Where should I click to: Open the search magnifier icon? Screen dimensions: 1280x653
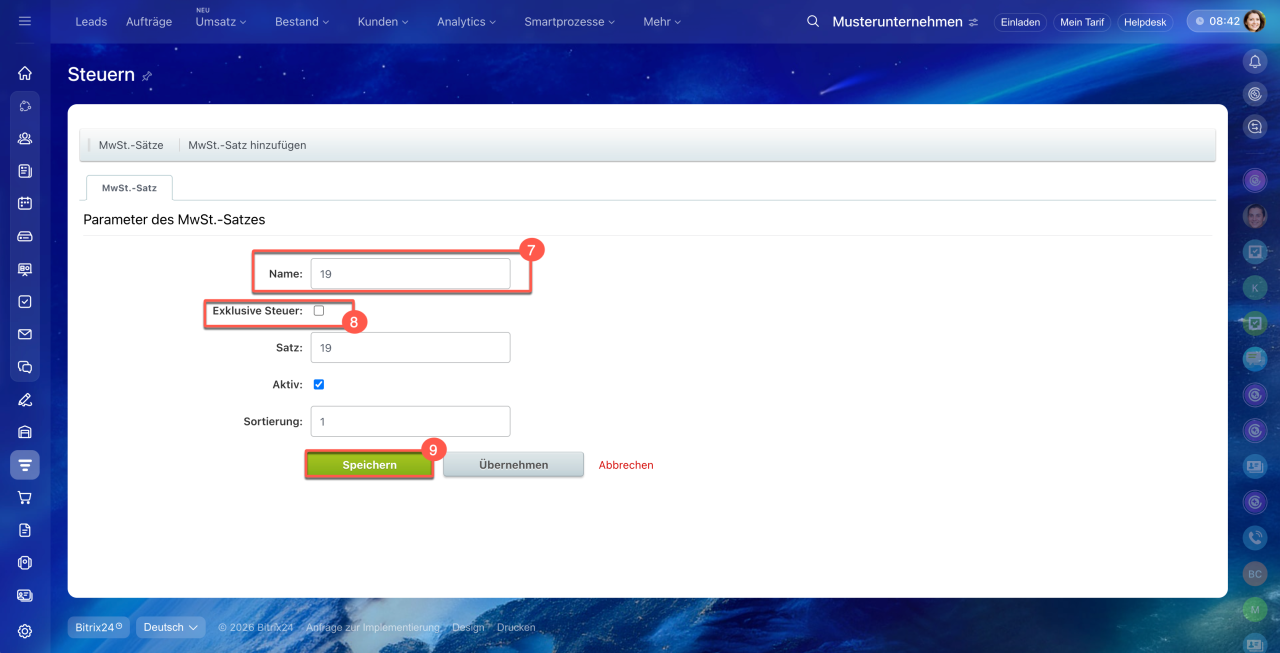[813, 21]
